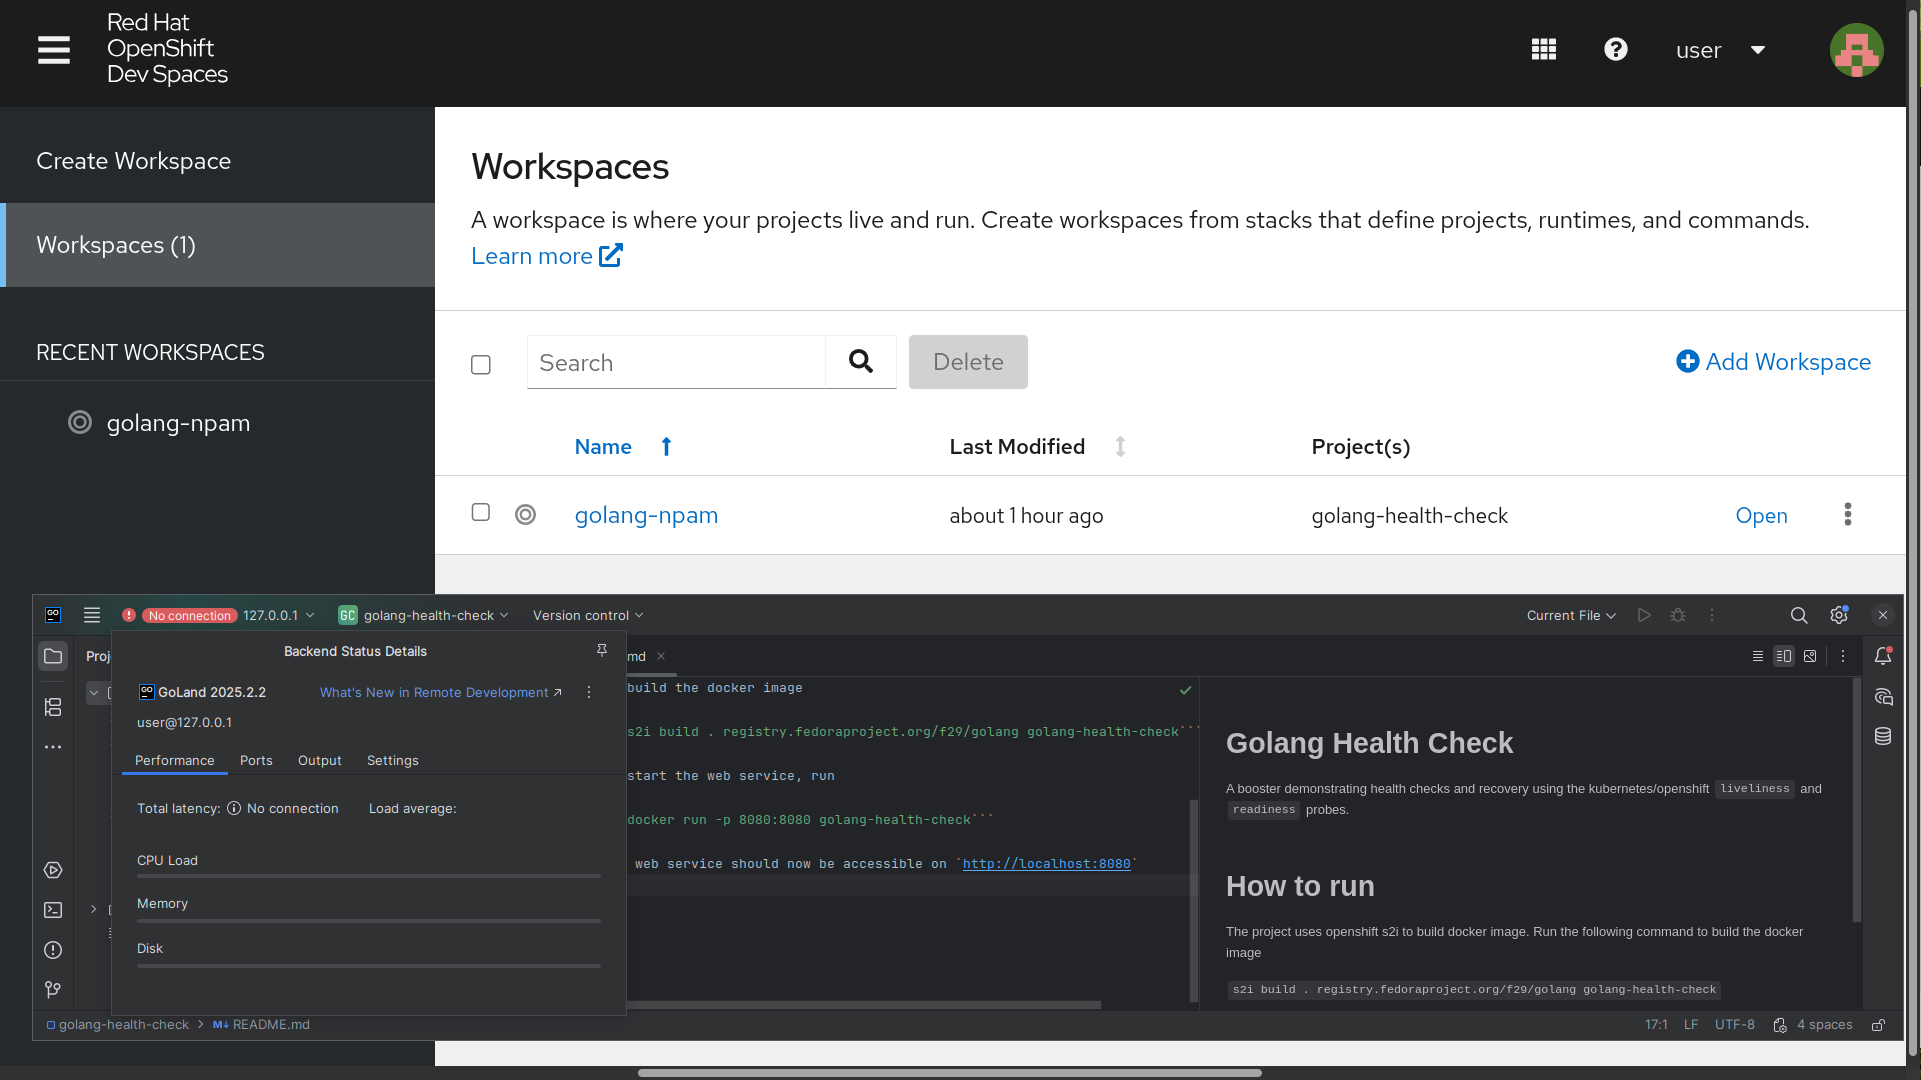Click the Add Workspace link
This screenshot has height=1080, width=1921.
click(1773, 362)
